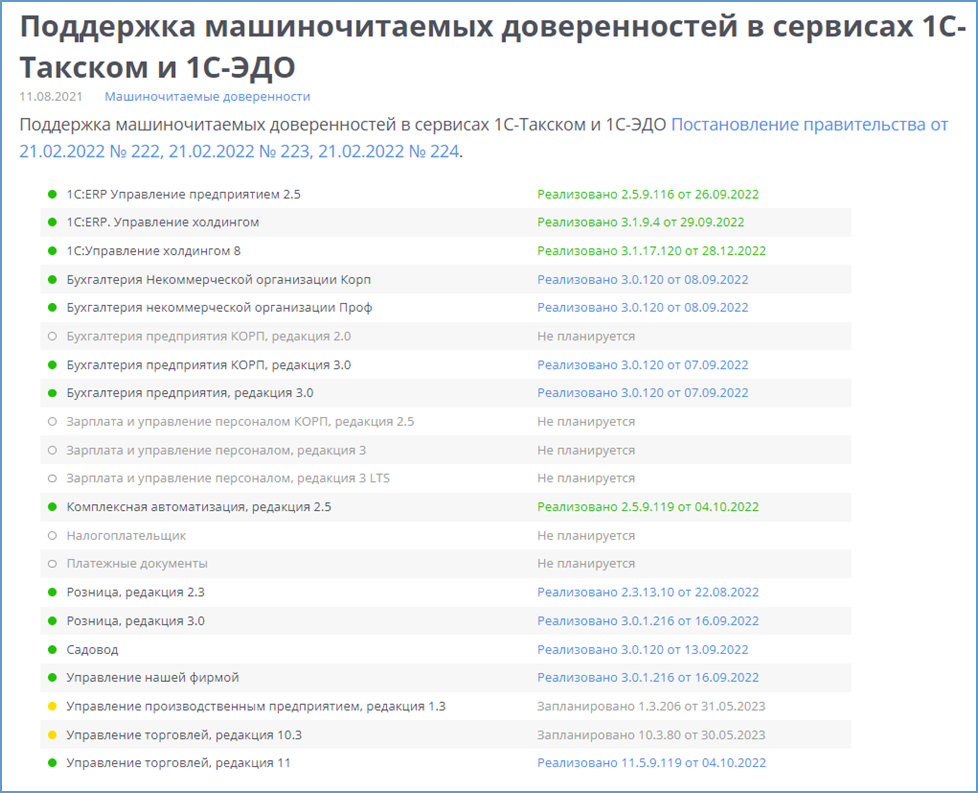978x793 pixels.
Task: Select row Управление торговлей, редакция 10.3
Action: click(x=446, y=735)
